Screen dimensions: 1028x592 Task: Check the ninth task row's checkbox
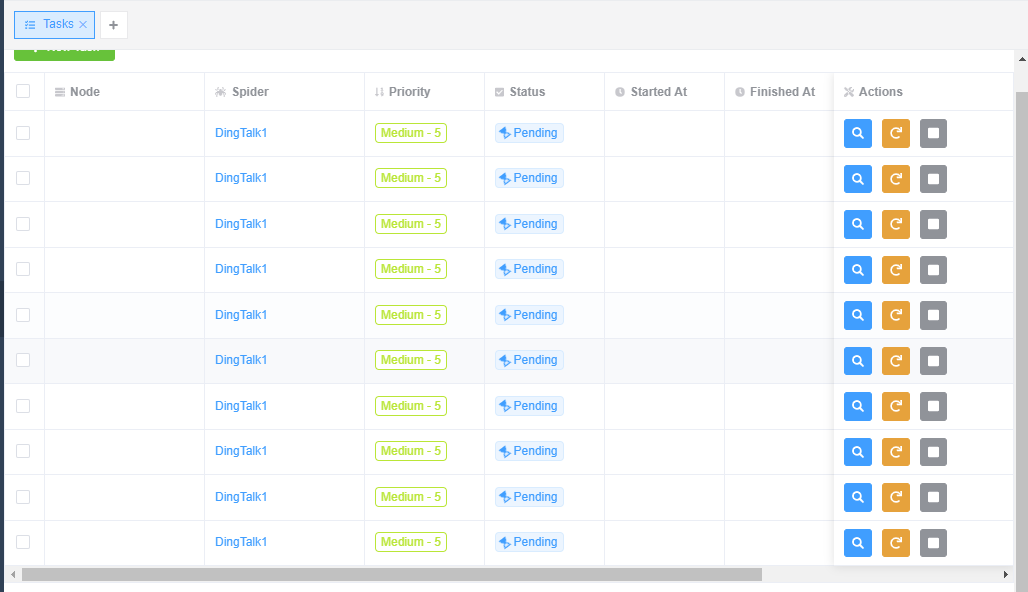(23, 497)
